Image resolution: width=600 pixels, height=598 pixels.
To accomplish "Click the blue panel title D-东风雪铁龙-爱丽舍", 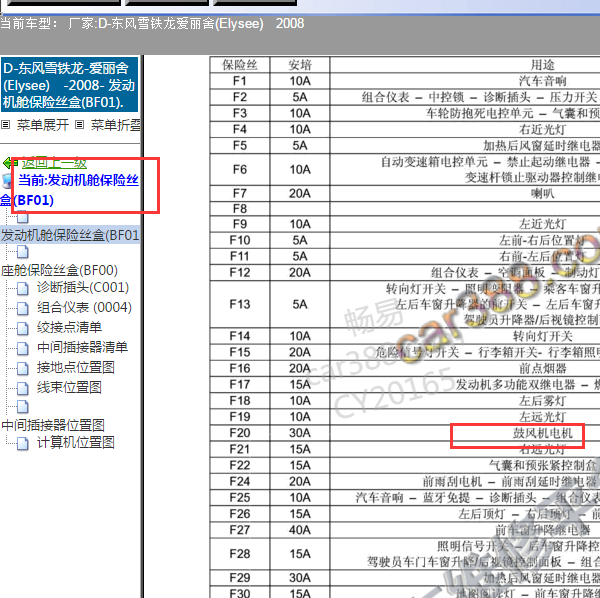I will point(69,85).
